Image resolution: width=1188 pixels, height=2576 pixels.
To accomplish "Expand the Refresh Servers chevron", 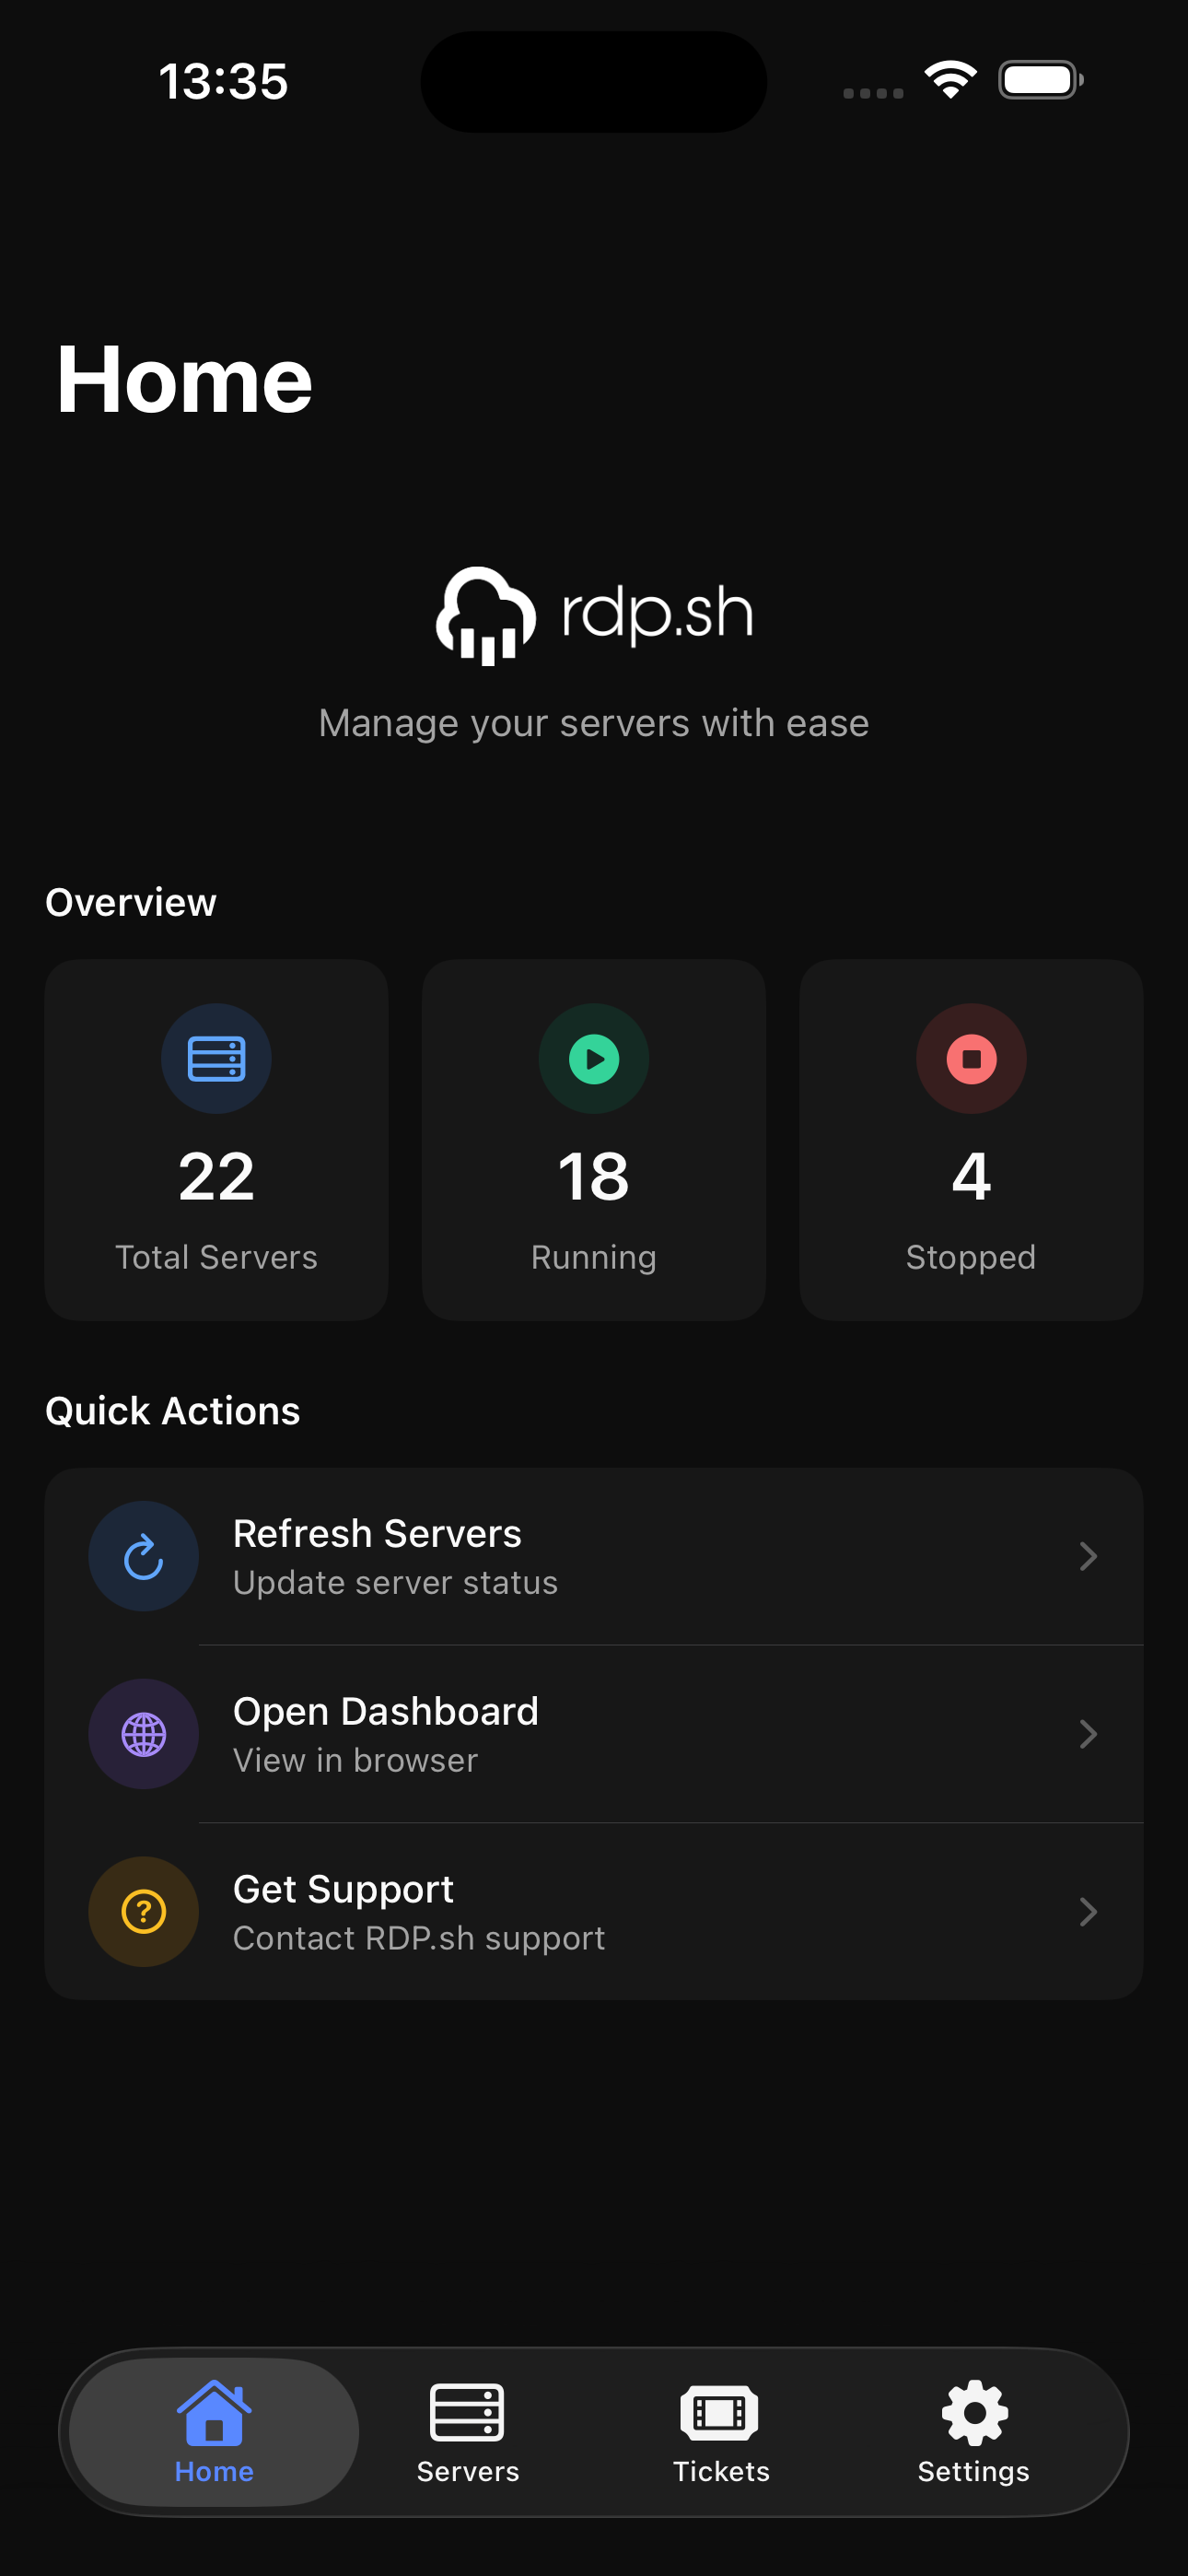I will tap(1089, 1556).
